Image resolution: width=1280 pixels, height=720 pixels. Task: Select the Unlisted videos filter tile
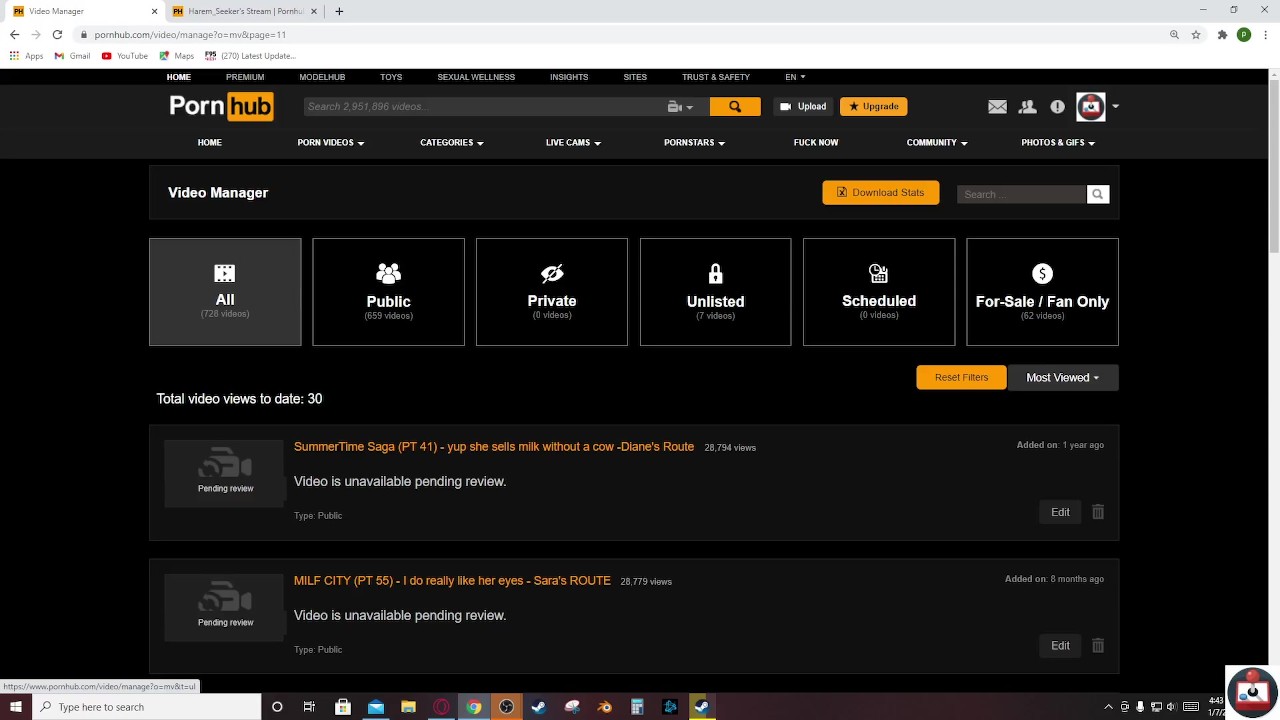(x=715, y=292)
